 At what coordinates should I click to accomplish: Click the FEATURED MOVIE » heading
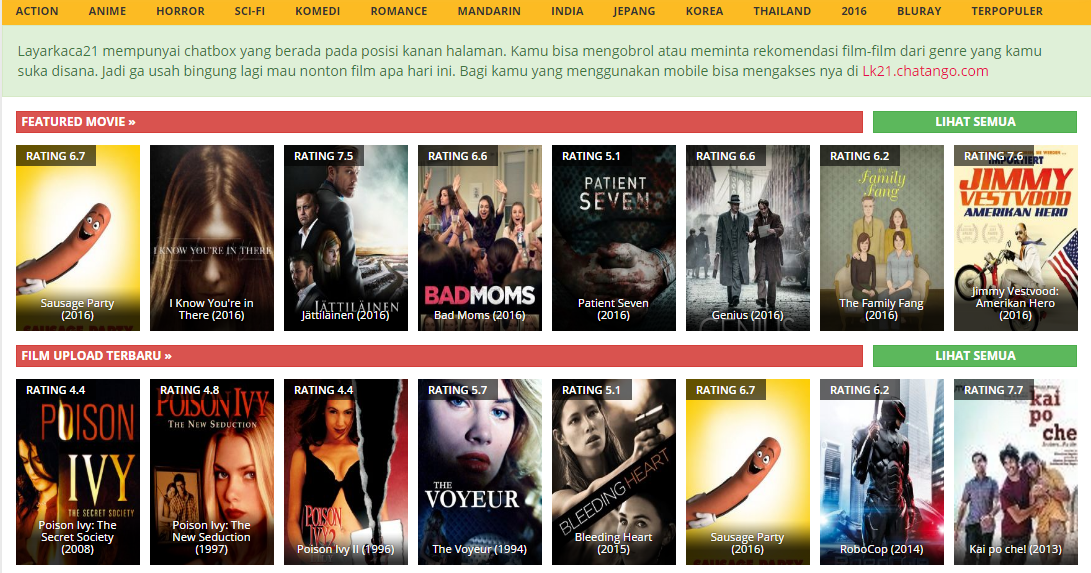coord(78,122)
